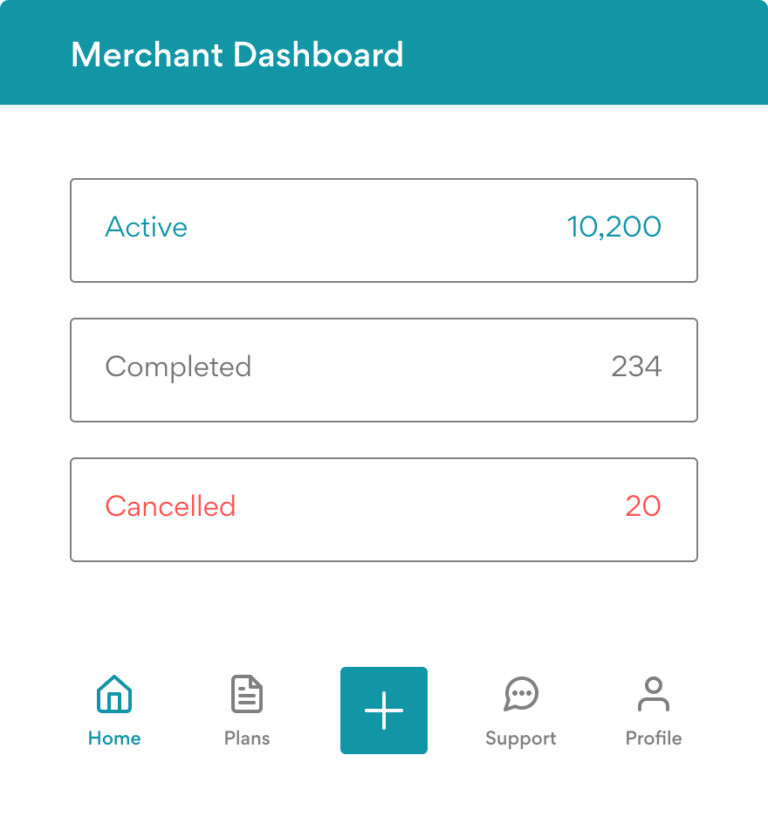Click the teal header bar

[580, 52]
